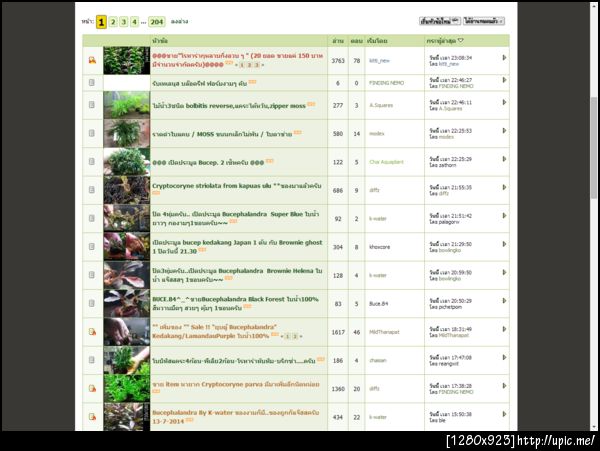Image resolution: width=600 pixels, height=451 pixels.
Task: Open BUCE.84 Bucephalandra Black Forest topic
Action: [235, 303]
